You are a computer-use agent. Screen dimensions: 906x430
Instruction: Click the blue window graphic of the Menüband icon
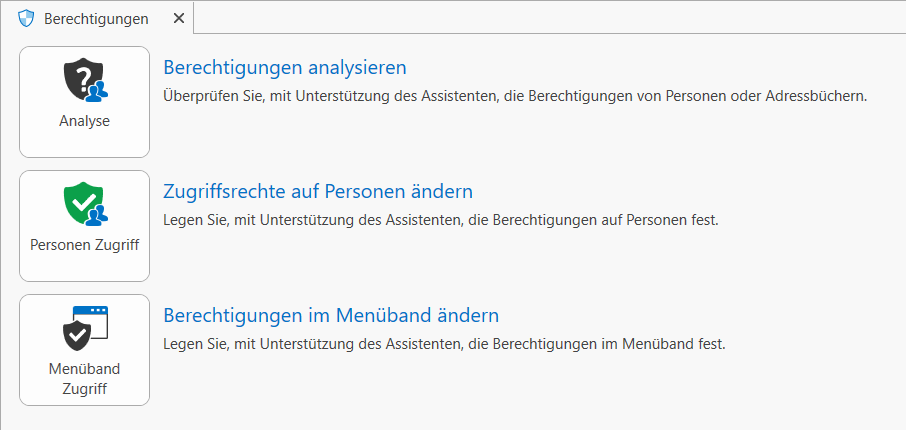coord(92,321)
